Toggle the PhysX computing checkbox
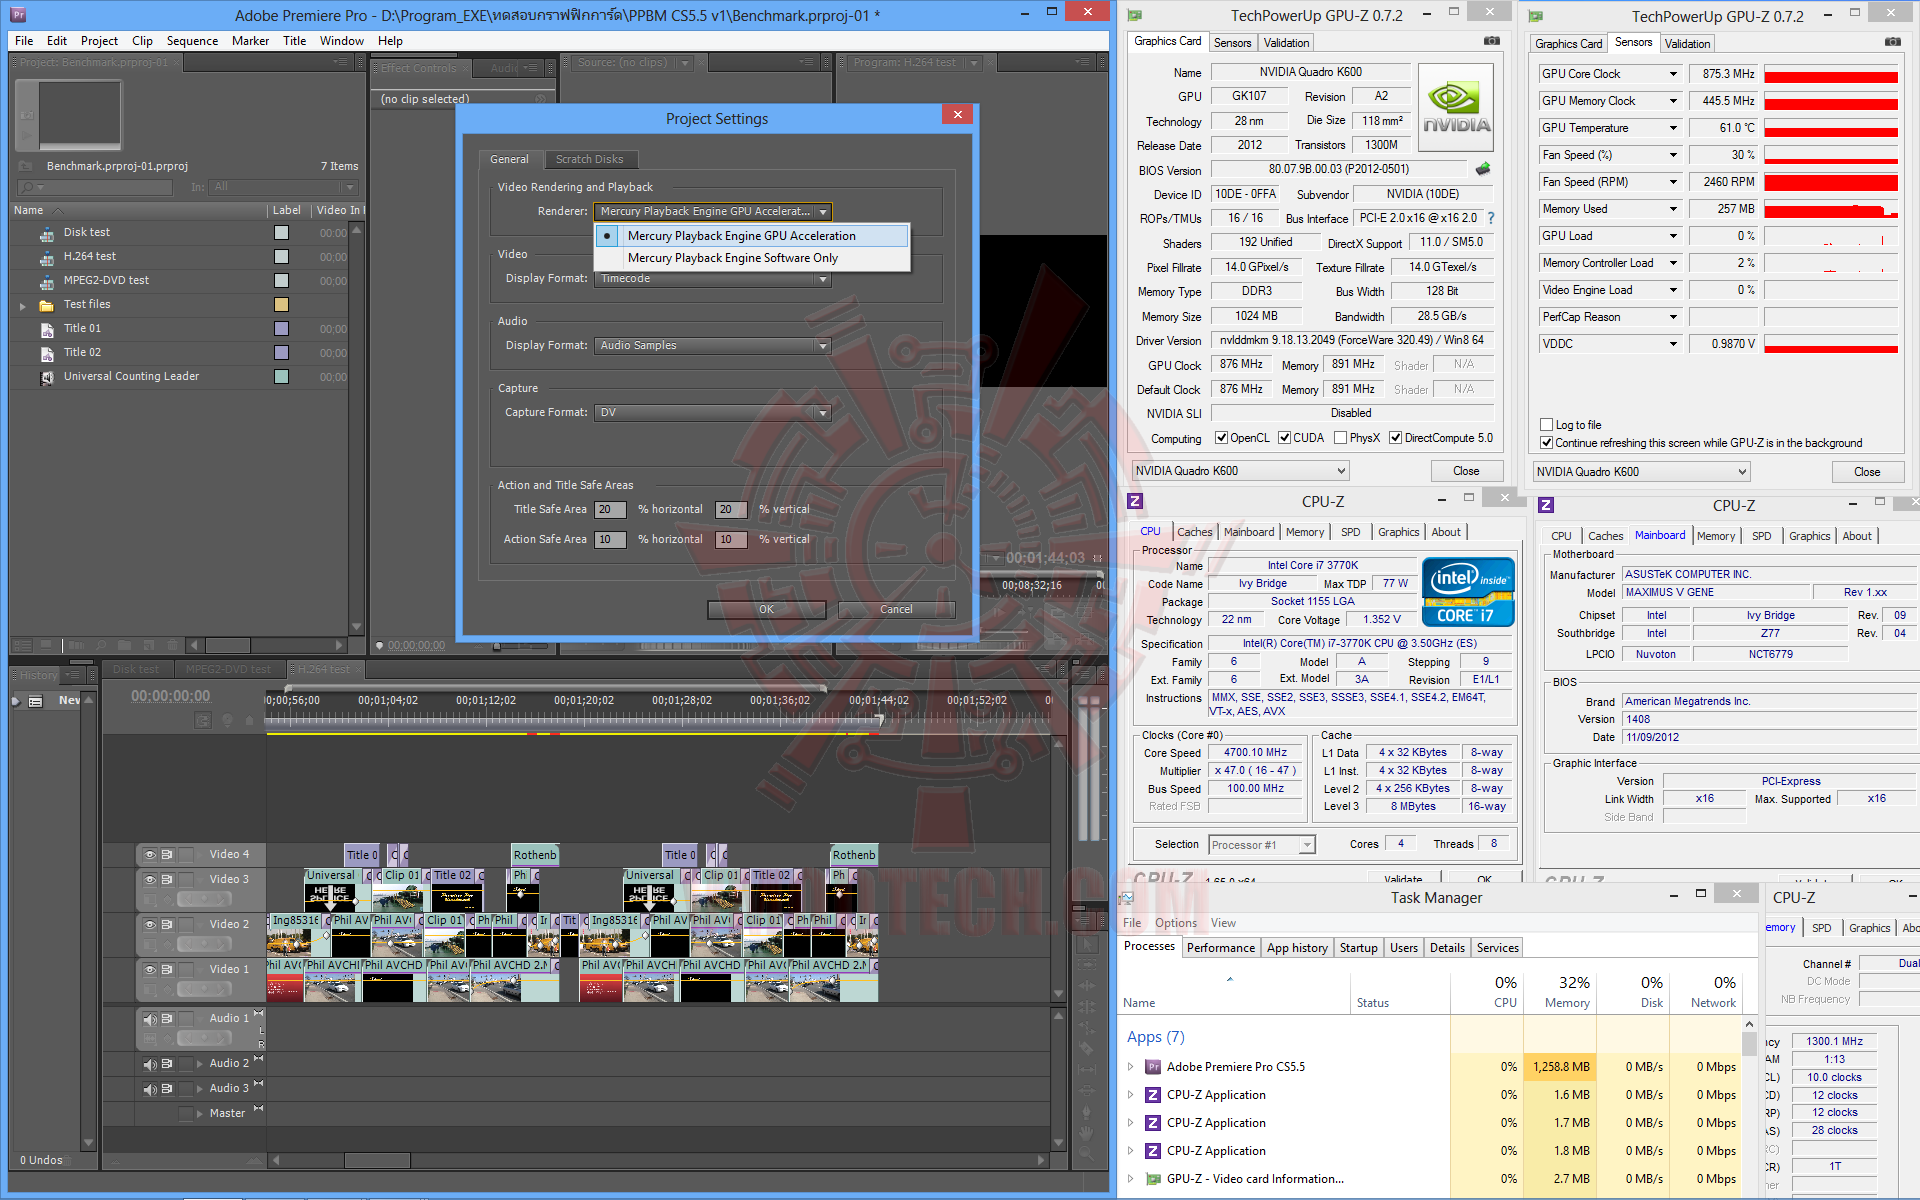Screen dimensions: 1920x1200 [x=1340, y=438]
